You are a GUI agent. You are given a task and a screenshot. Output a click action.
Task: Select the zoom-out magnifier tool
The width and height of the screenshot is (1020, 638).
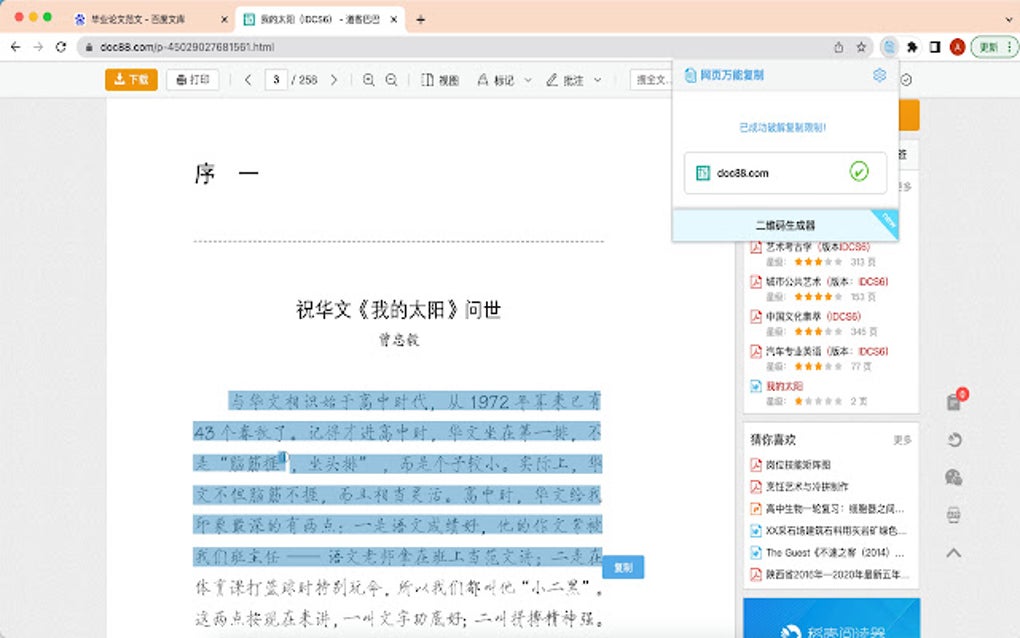pyautogui.click(x=391, y=80)
